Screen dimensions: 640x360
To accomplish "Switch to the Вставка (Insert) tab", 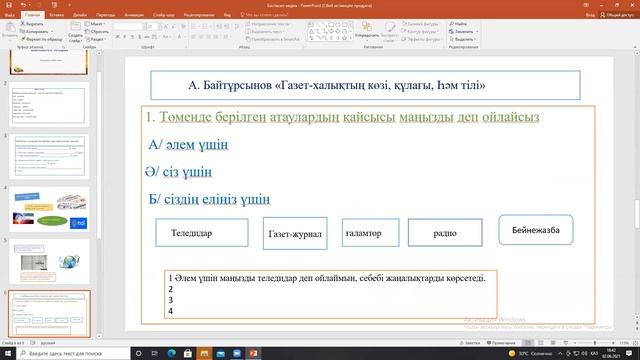I will (56, 15).
